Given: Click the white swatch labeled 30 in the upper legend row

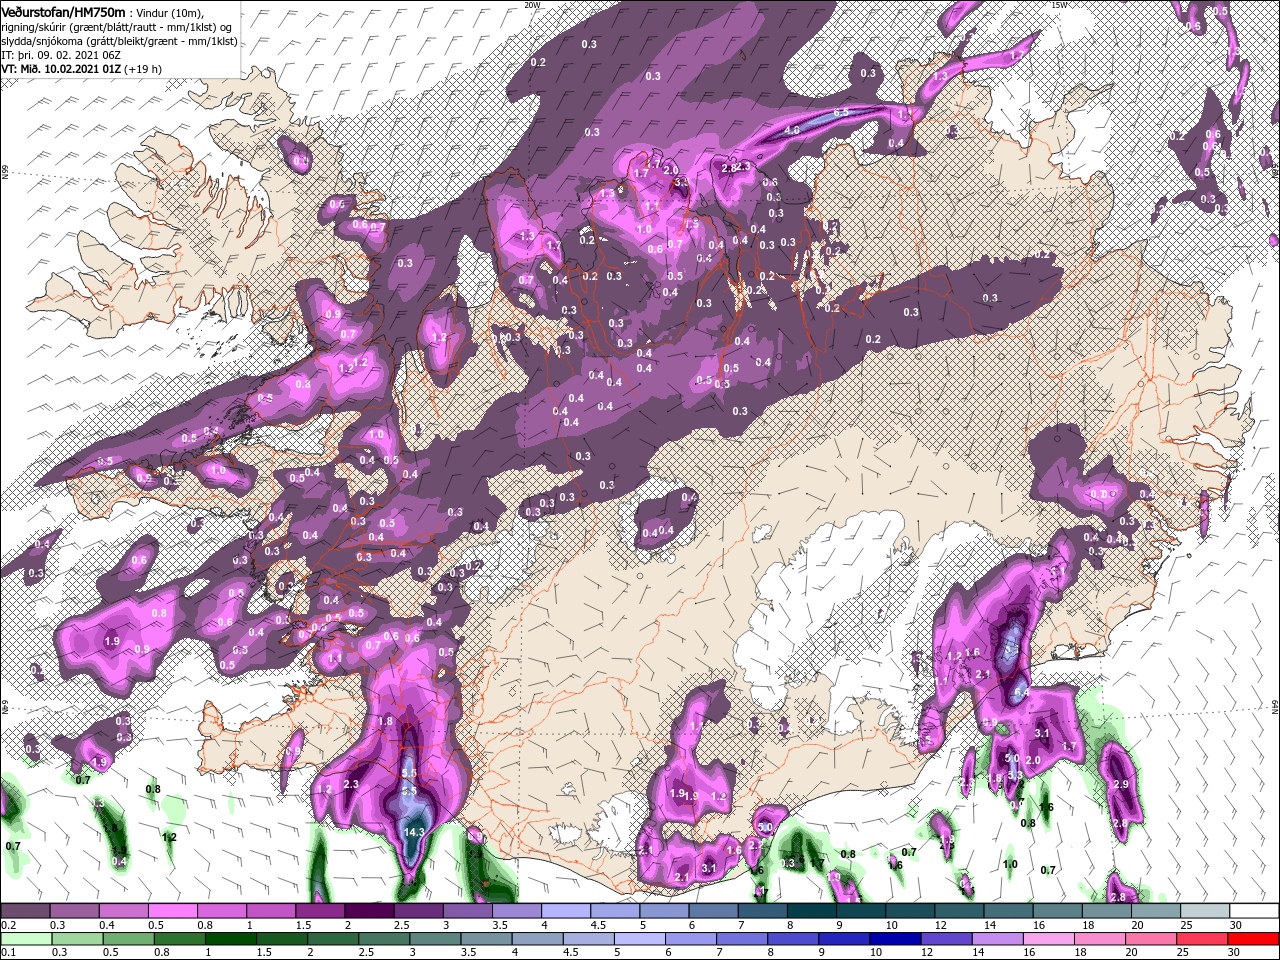Looking at the screenshot, I should click(x=1253, y=911).
